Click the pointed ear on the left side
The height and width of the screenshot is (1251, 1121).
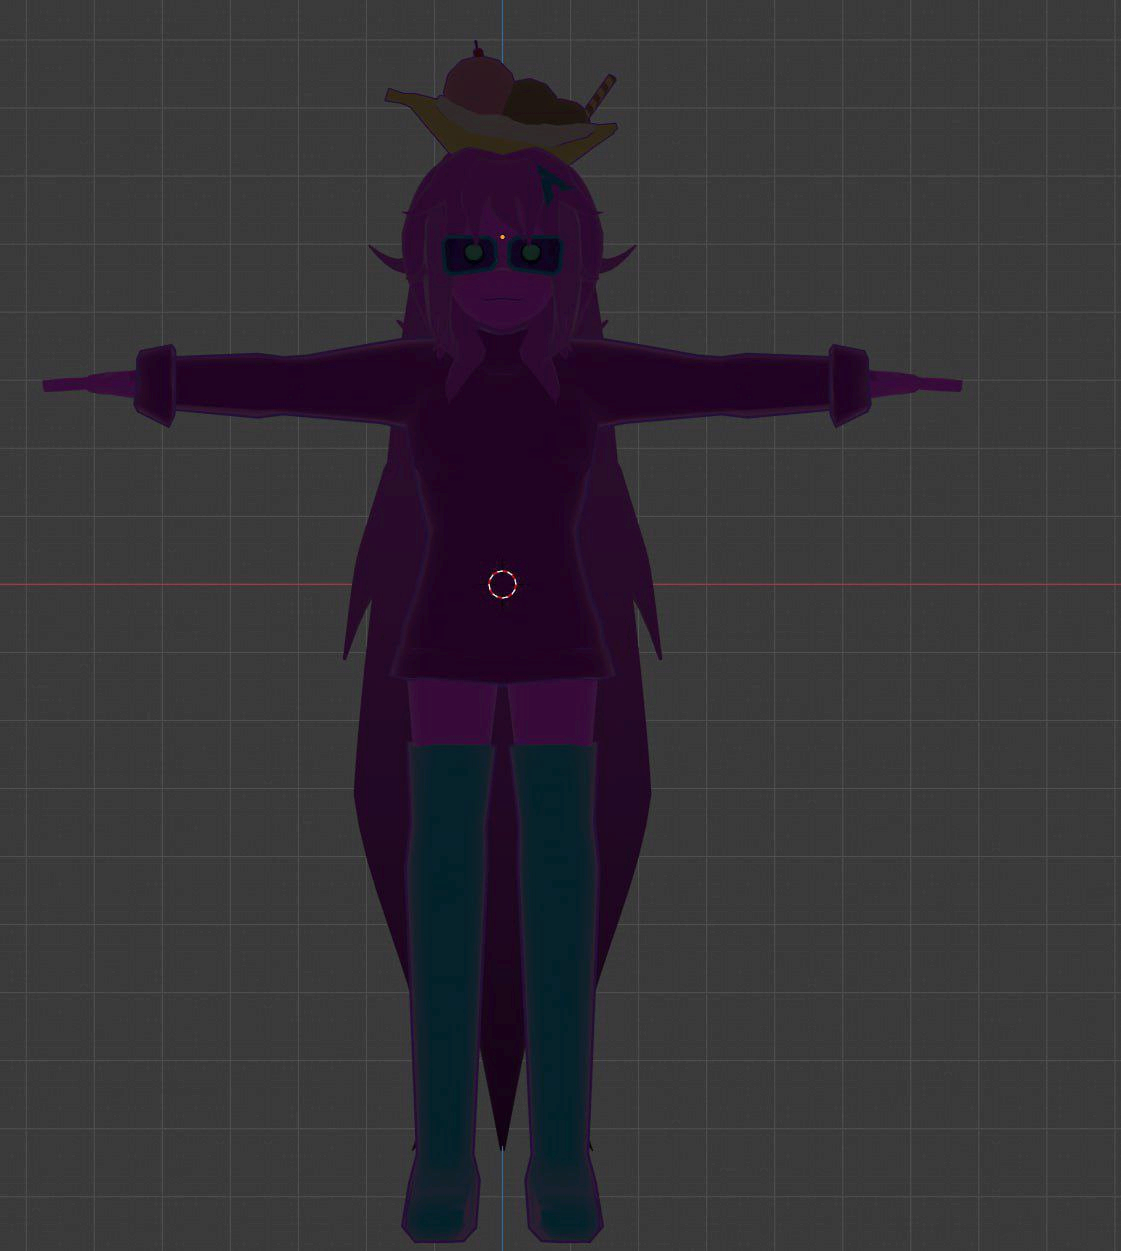click(387, 263)
